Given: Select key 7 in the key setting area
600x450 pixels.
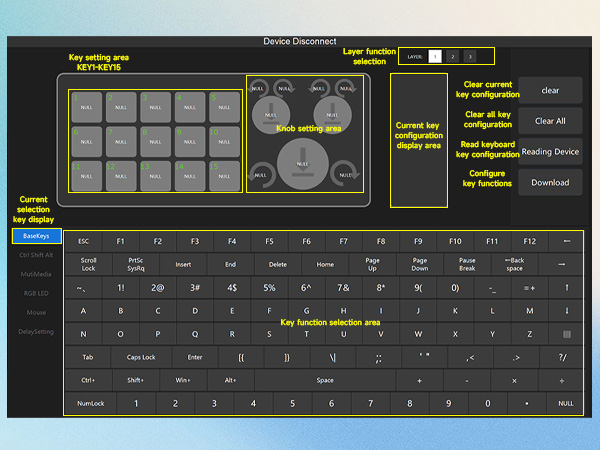Looking at the screenshot, I should coord(121,142).
